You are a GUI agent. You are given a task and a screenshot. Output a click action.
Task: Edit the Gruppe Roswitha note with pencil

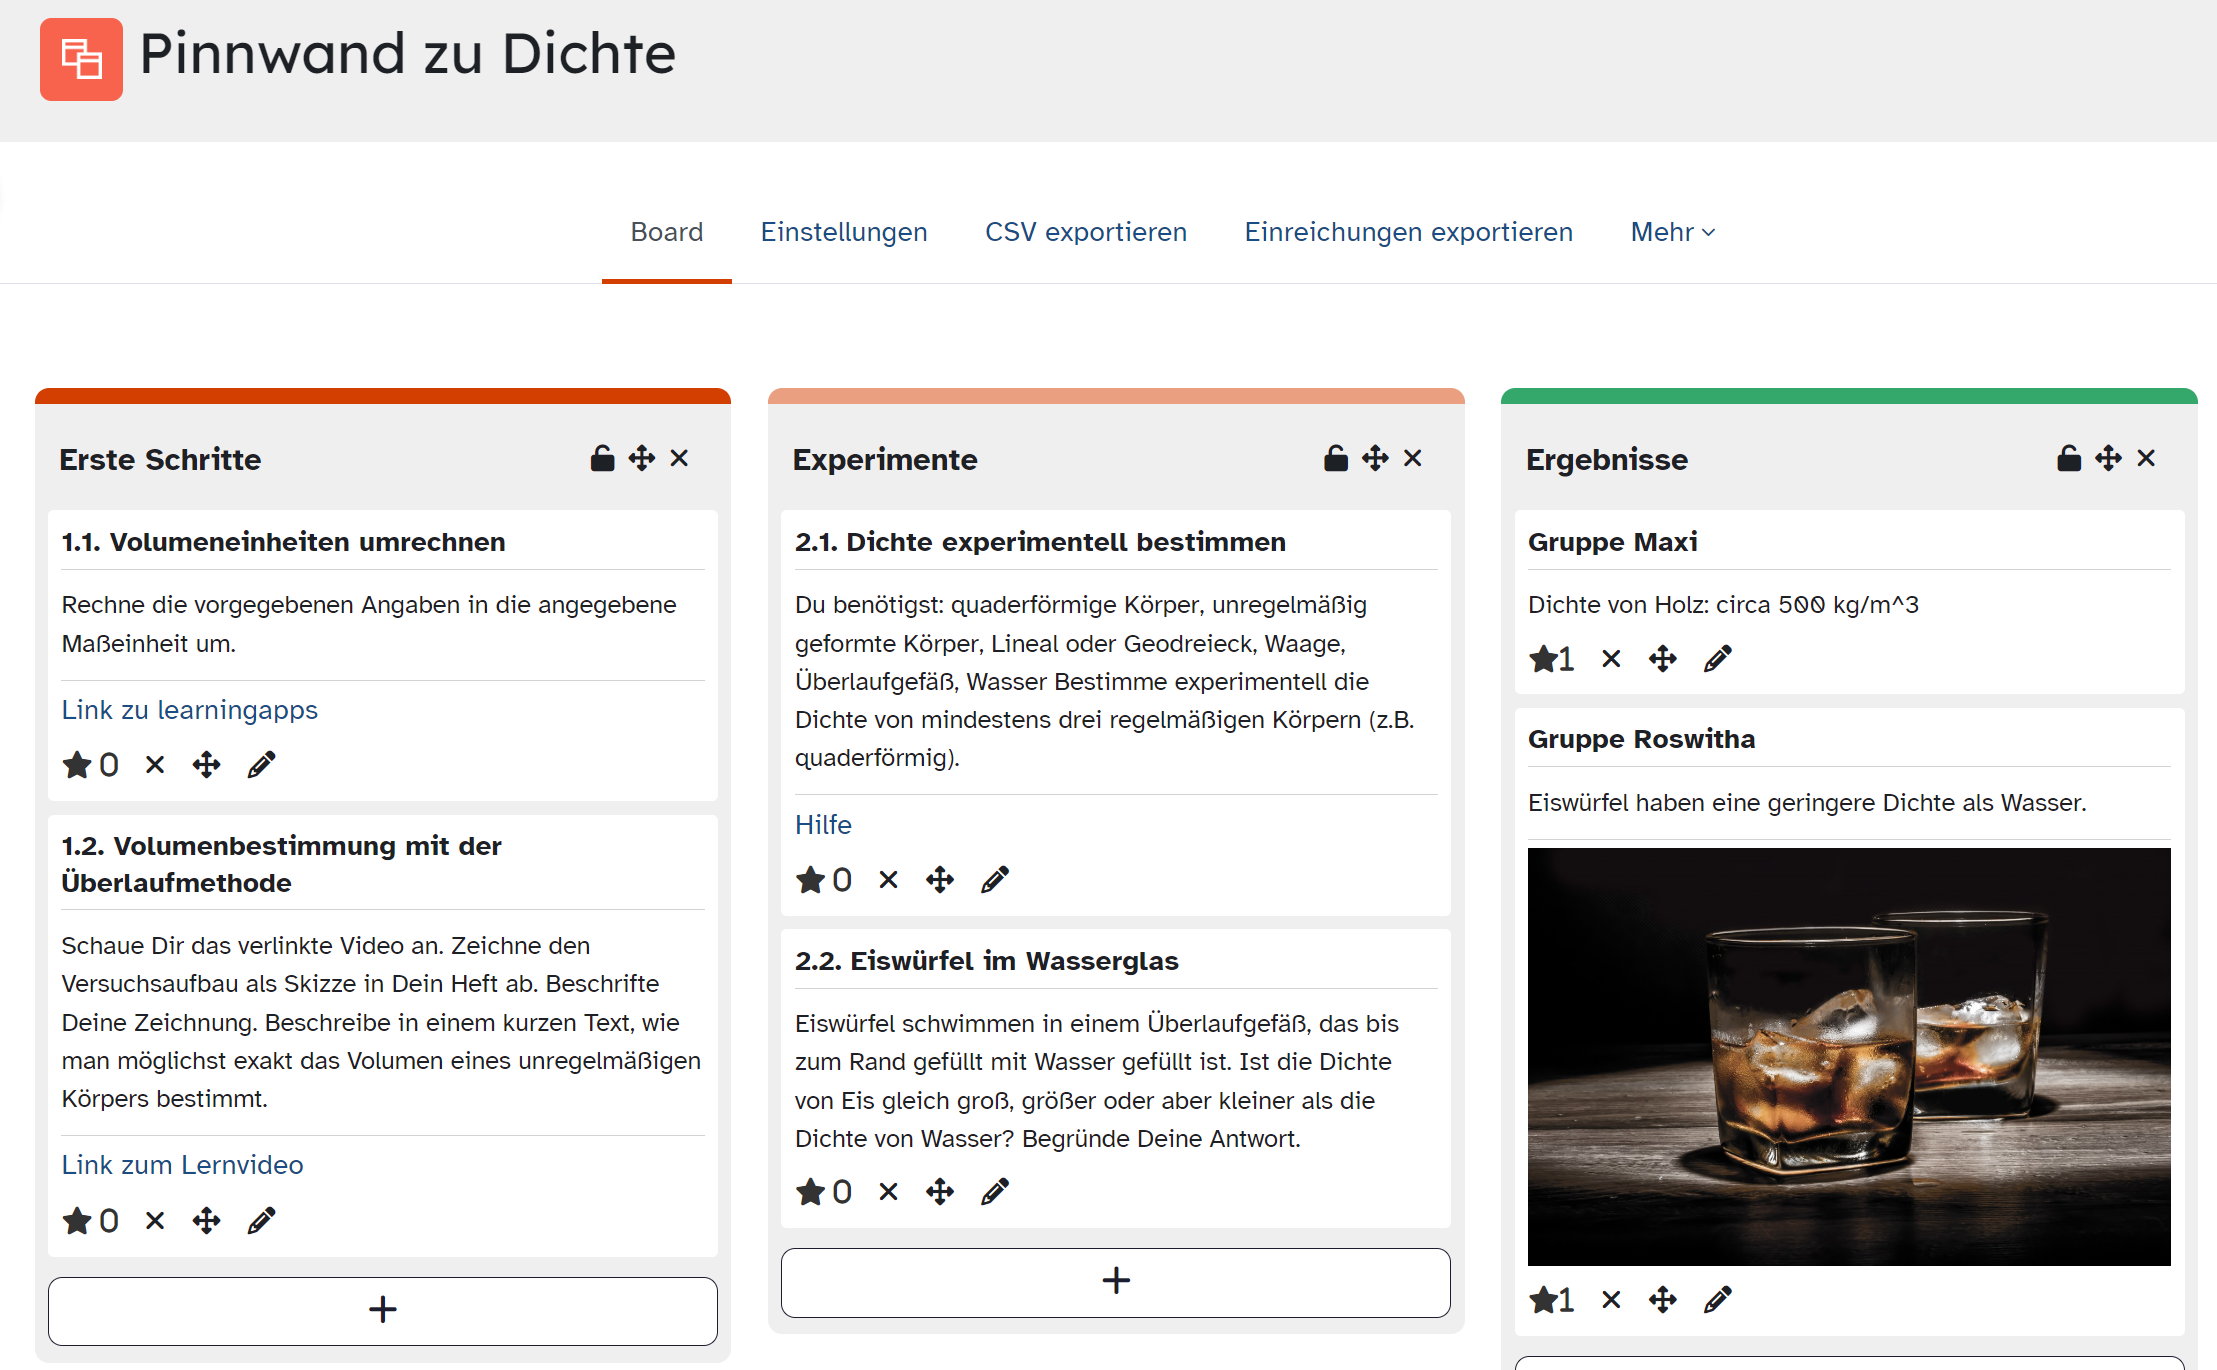coord(1717,1300)
